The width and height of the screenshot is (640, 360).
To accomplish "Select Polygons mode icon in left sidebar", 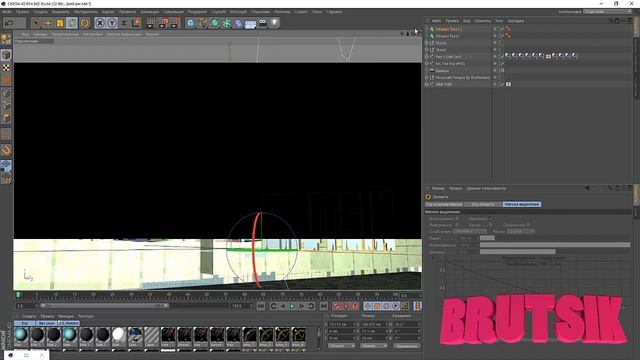I will pos(6,118).
